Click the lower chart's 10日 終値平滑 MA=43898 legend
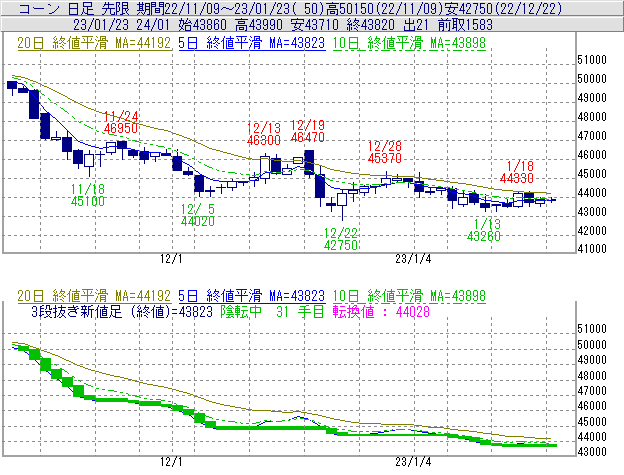Viewport: 624px width, 475px height. (x=409, y=296)
